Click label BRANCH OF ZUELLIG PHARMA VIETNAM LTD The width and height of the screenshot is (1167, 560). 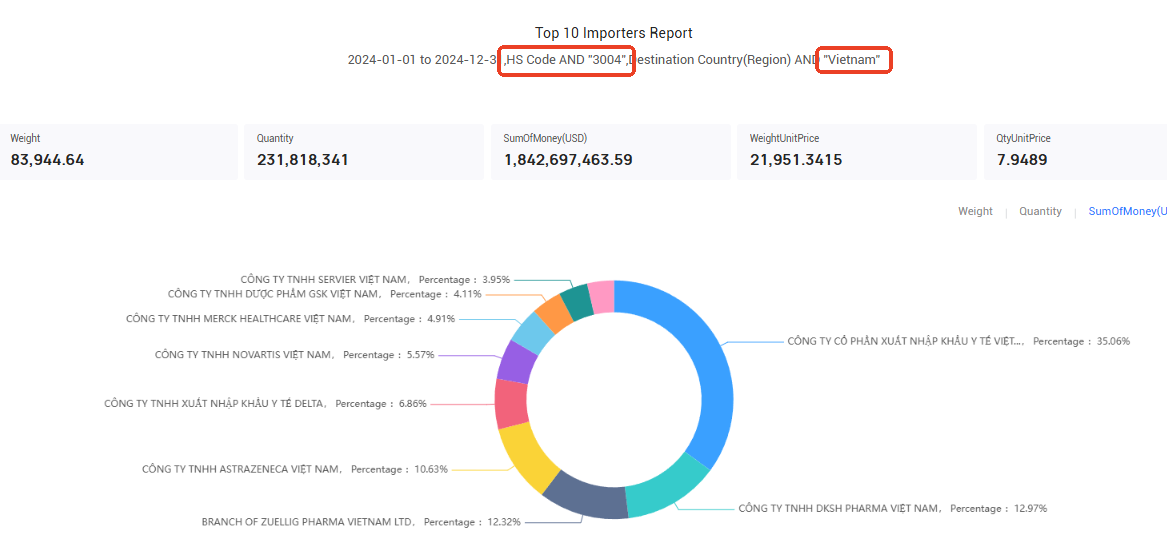tap(309, 522)
